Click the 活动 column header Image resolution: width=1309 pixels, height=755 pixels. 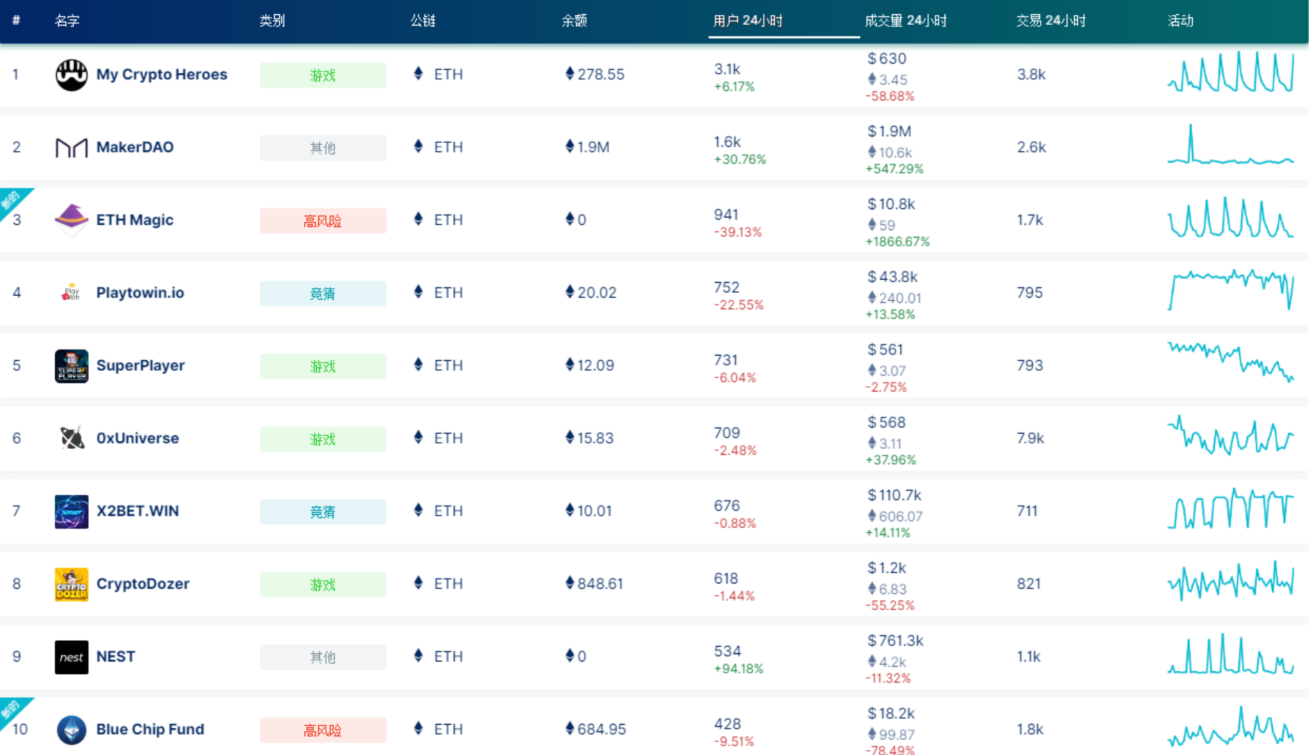(x=1181, y=20)
